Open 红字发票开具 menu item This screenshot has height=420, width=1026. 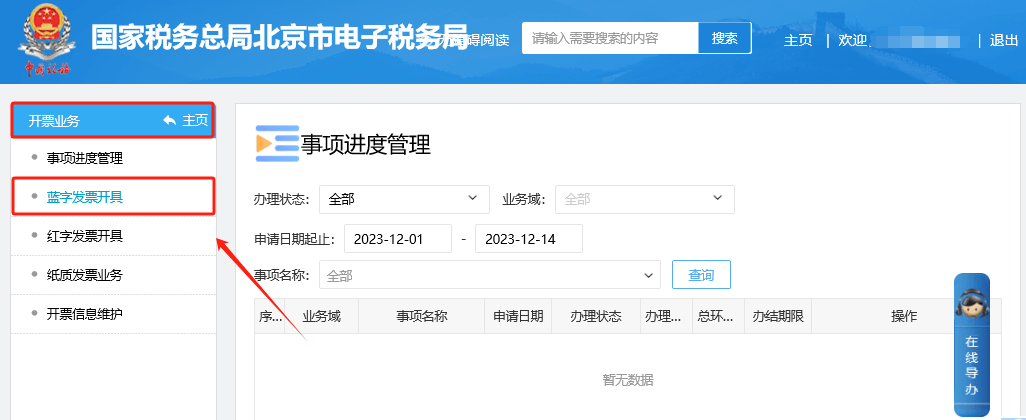85,236
